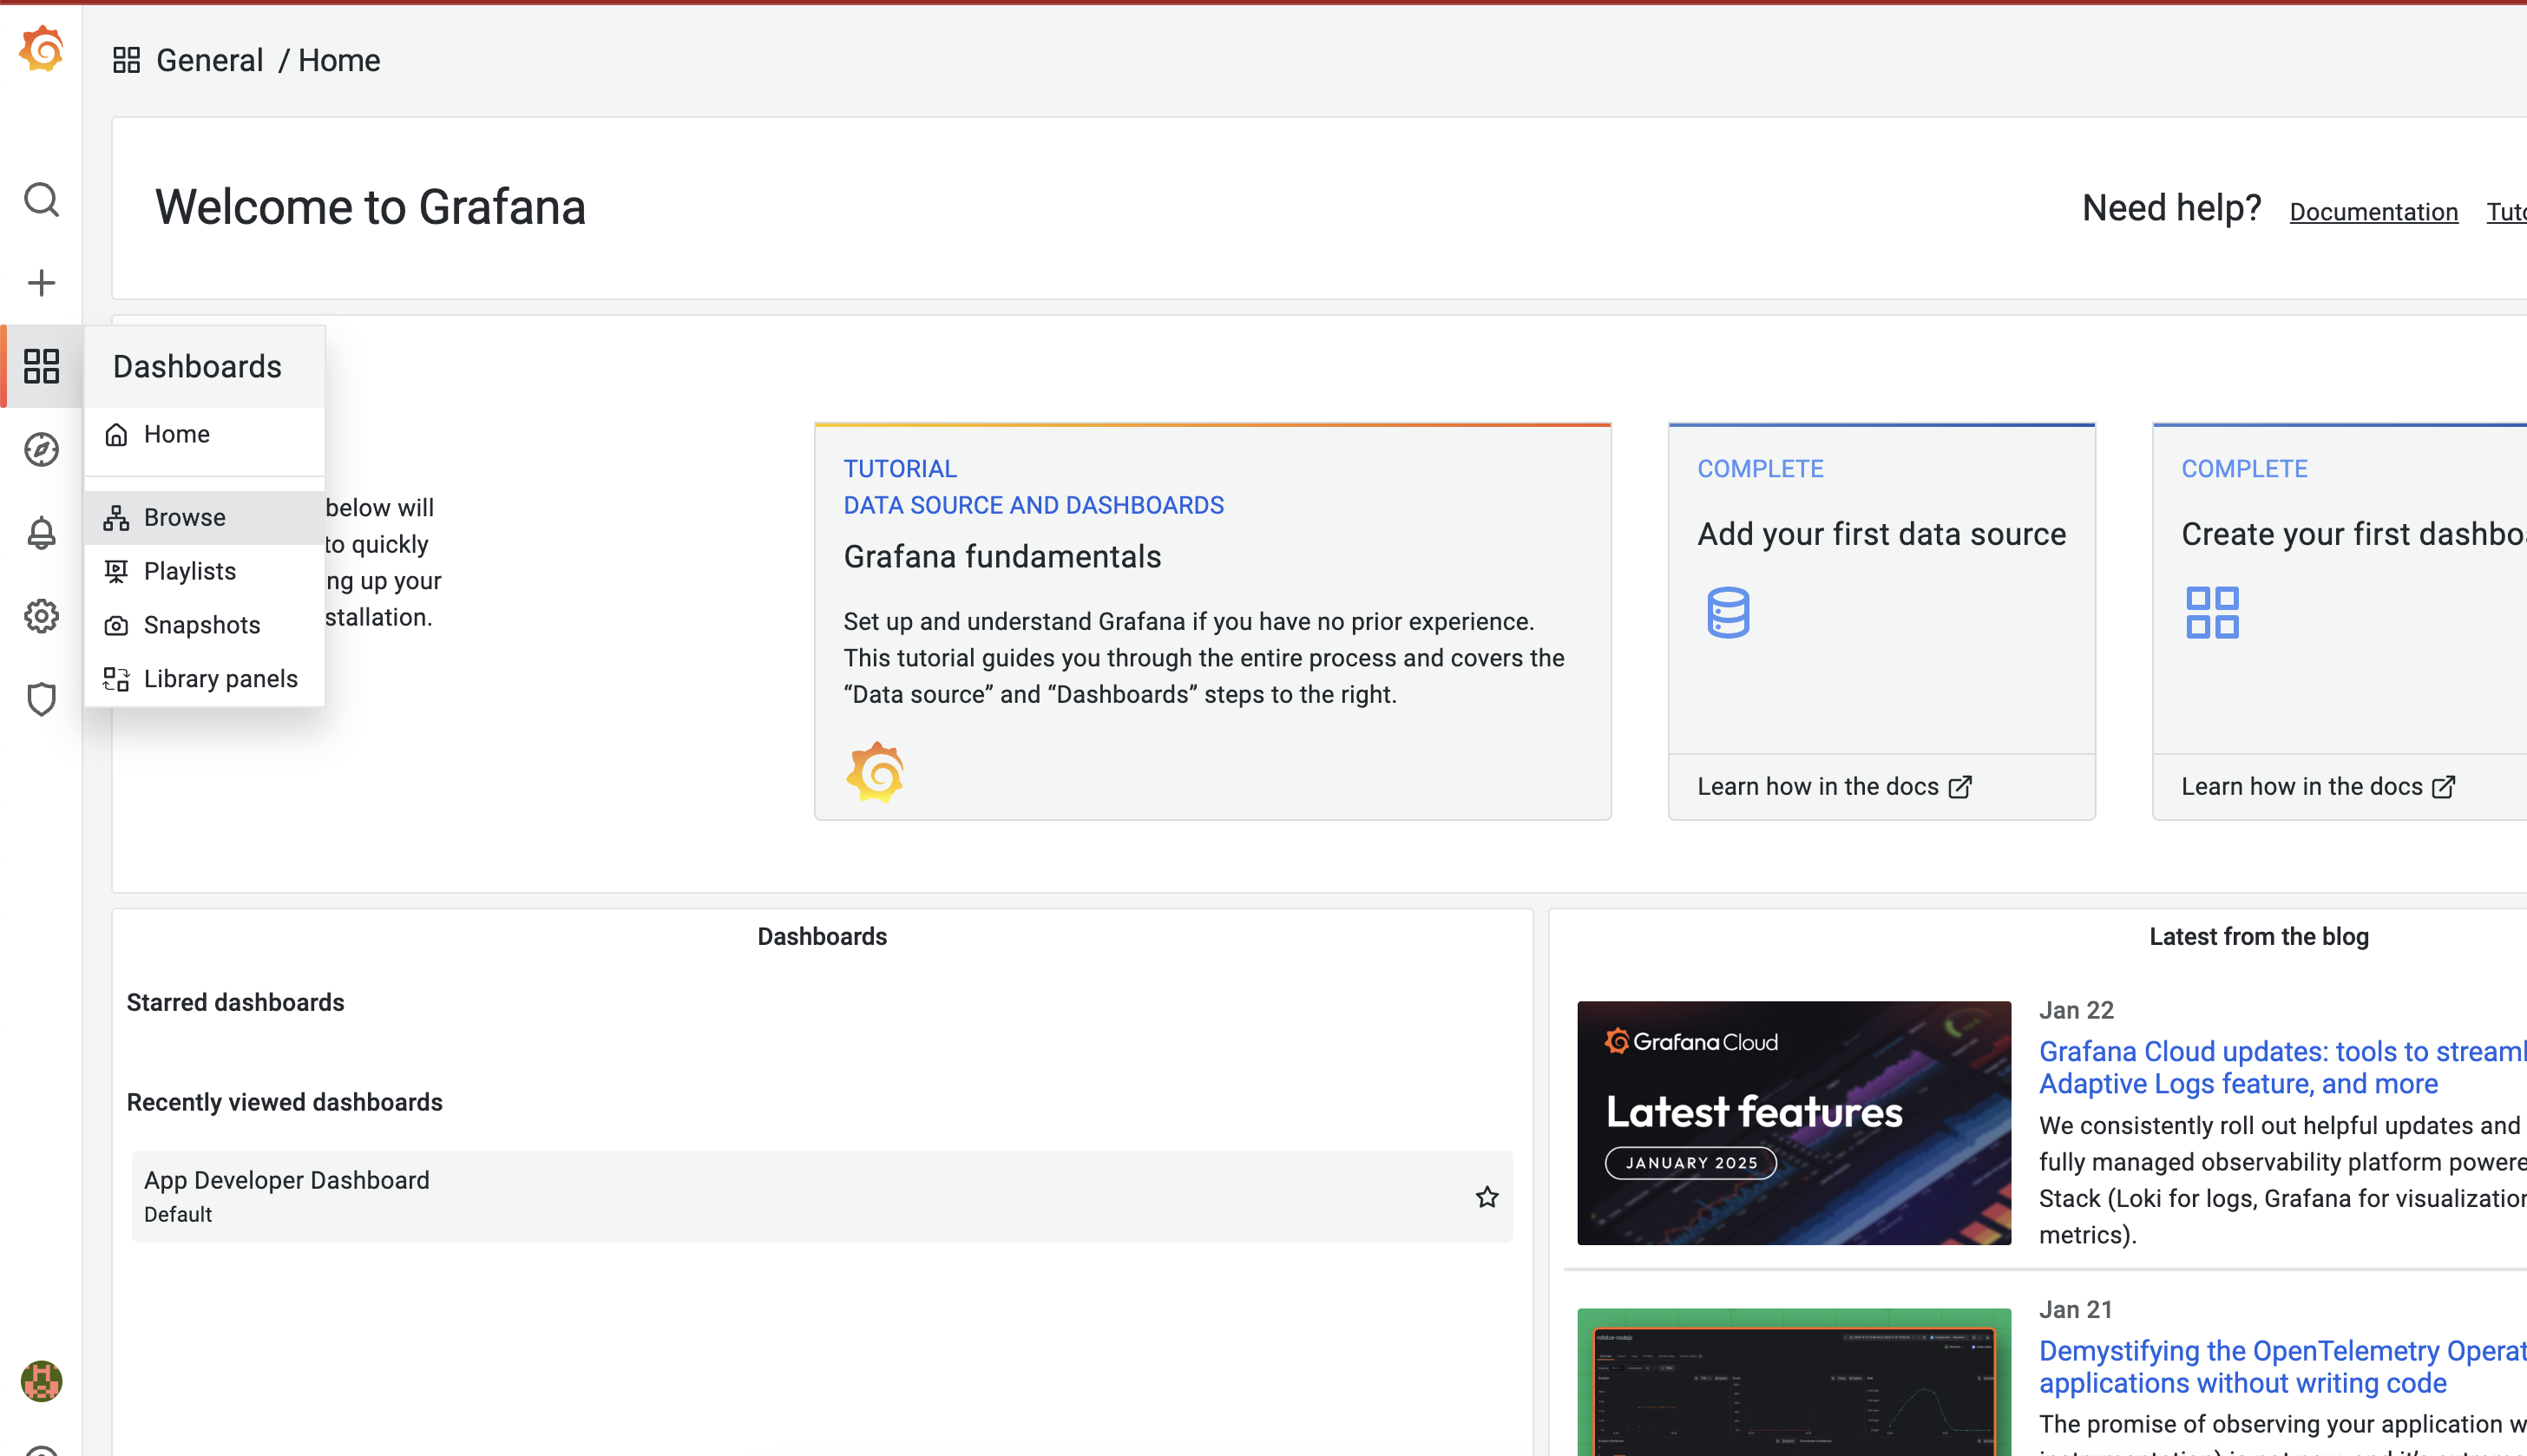Click the database icon in data source card

point(1728,612)
